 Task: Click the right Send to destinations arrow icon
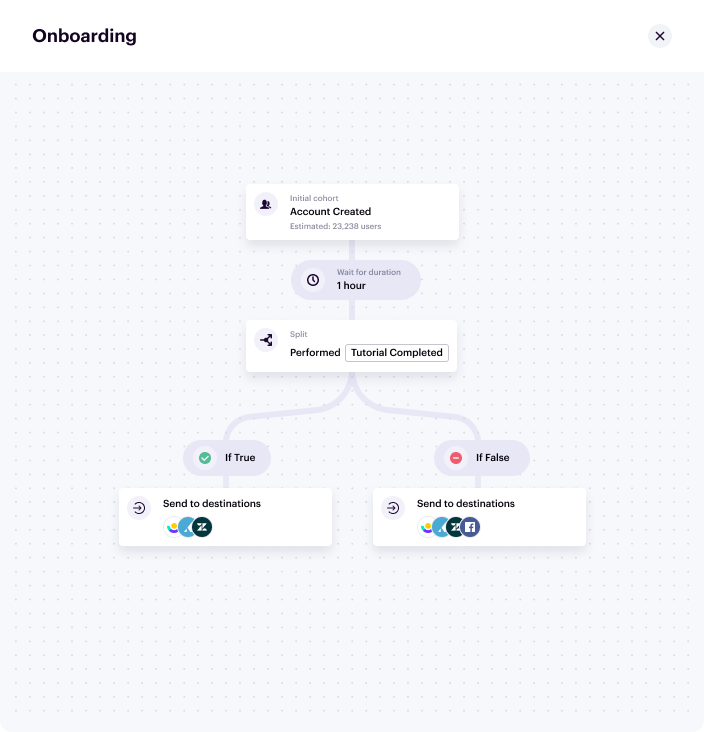[x=393, y=508]
